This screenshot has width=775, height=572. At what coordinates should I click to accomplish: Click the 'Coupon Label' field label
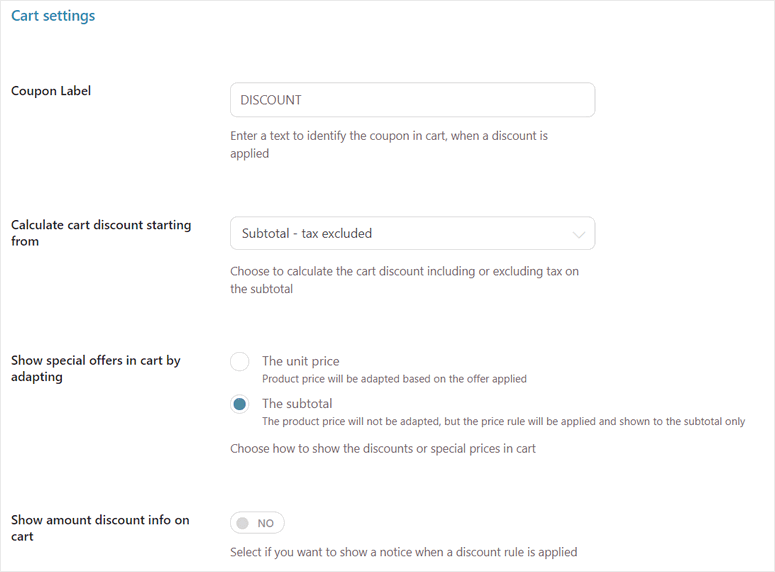[x=51, y=91]
